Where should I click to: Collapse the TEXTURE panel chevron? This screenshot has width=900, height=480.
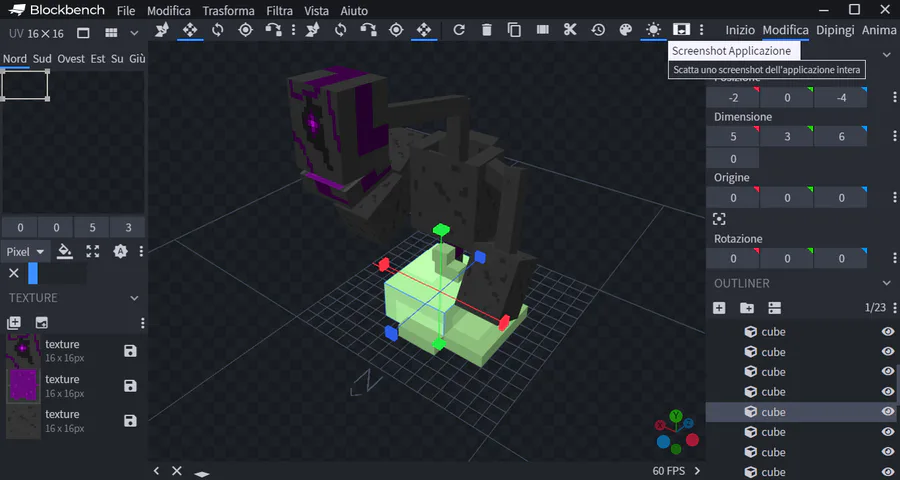pos(134,298)
